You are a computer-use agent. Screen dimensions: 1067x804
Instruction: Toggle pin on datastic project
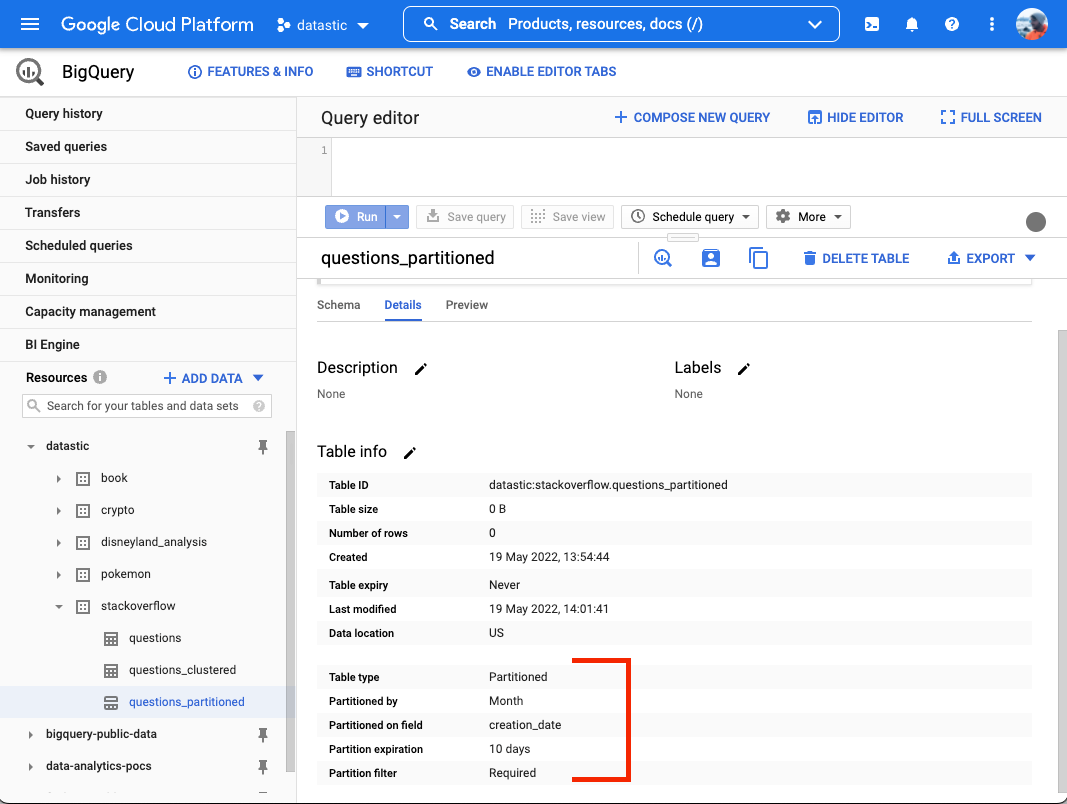pyautogui.click(x=263, y=447)
